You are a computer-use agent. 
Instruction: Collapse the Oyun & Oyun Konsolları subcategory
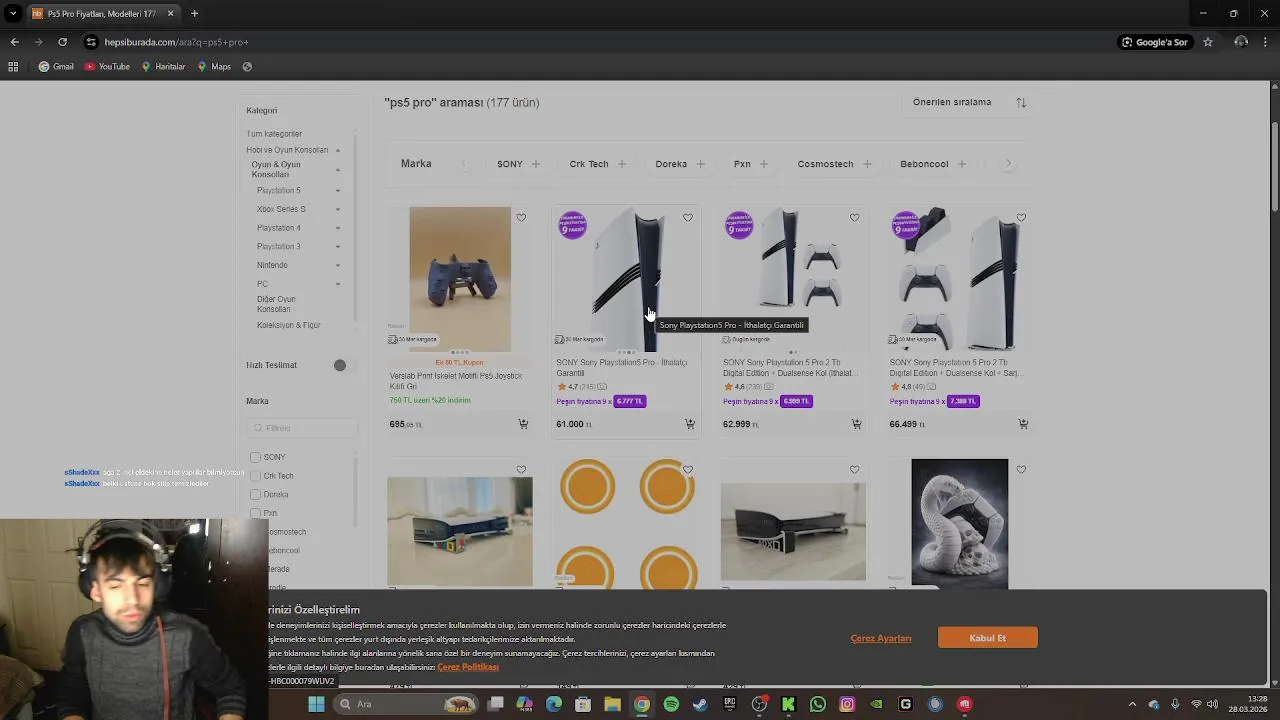point(338,169)
